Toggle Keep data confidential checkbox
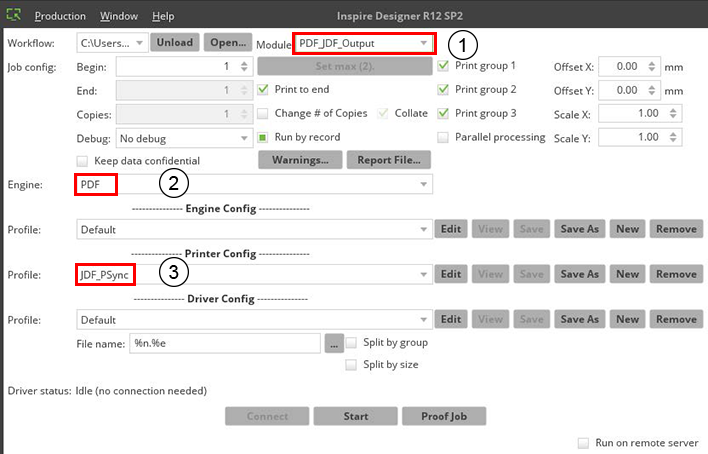 pyautogui.click(x=82, y=161)
